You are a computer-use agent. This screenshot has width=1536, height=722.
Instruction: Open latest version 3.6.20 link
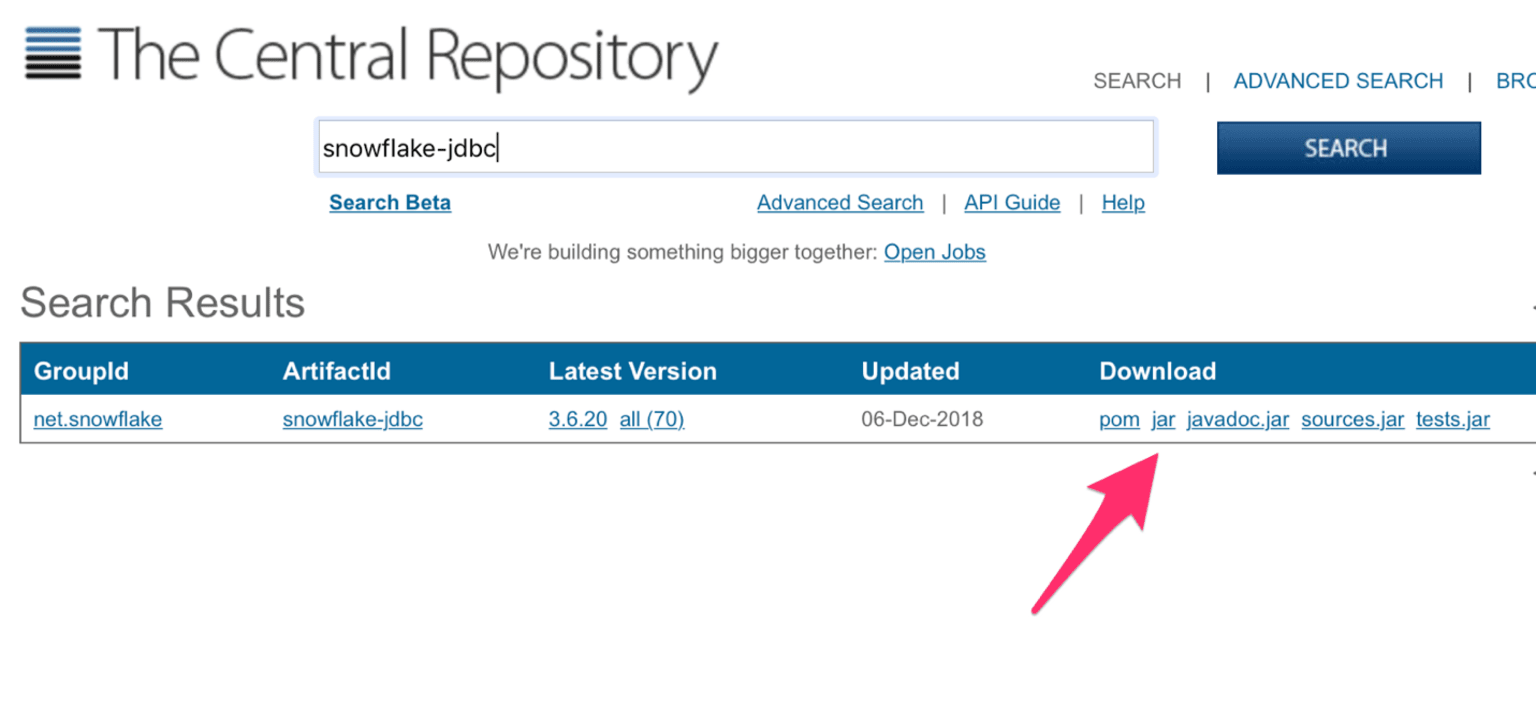point(578,419)
